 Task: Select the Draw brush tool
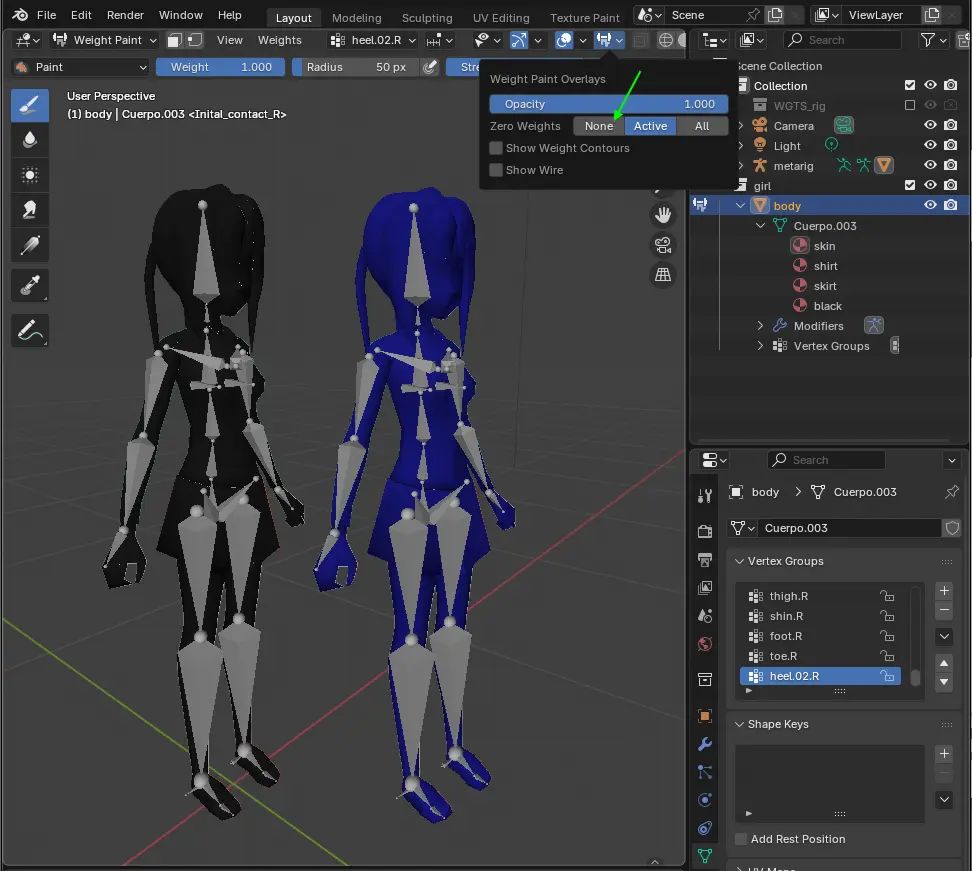(x=30, y=106)
